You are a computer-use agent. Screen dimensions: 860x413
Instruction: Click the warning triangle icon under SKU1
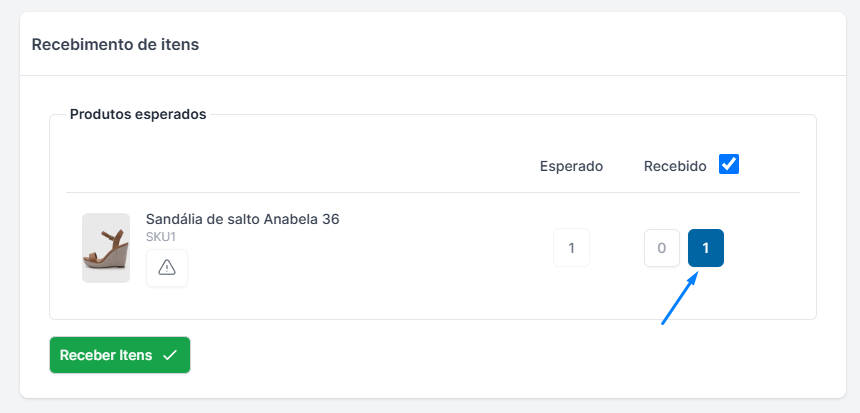click(167, 268)
